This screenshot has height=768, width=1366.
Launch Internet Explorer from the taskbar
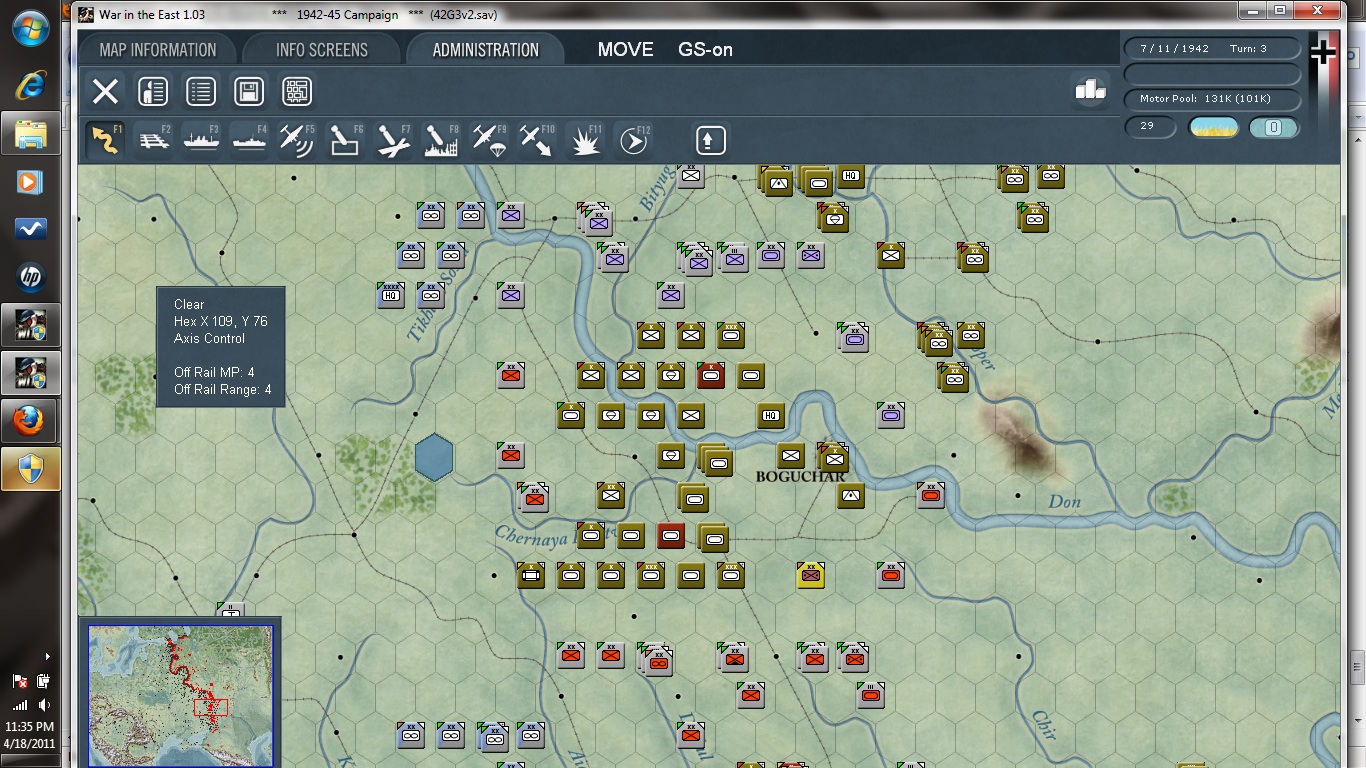click(x=31, y=86)
